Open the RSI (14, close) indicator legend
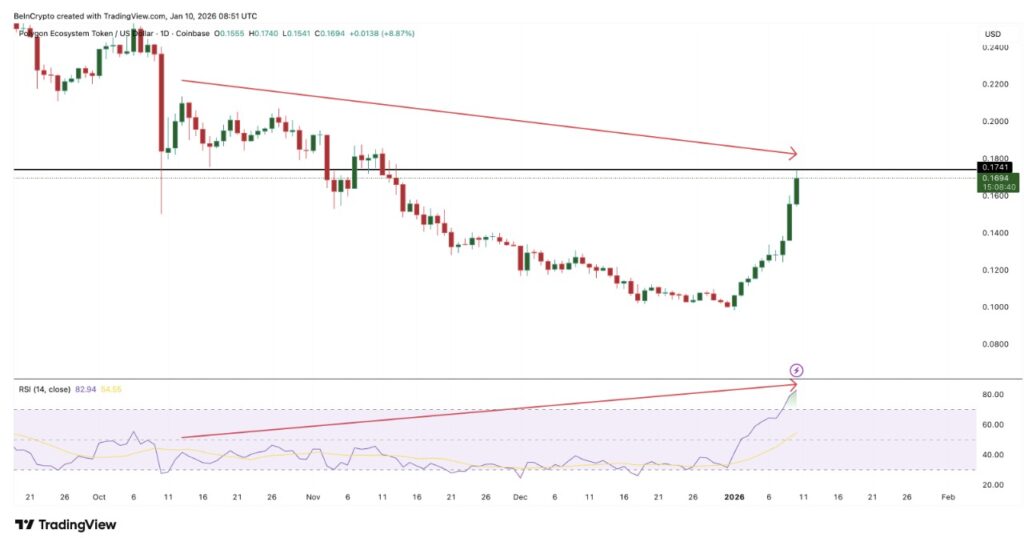 [x=44, y=389]
